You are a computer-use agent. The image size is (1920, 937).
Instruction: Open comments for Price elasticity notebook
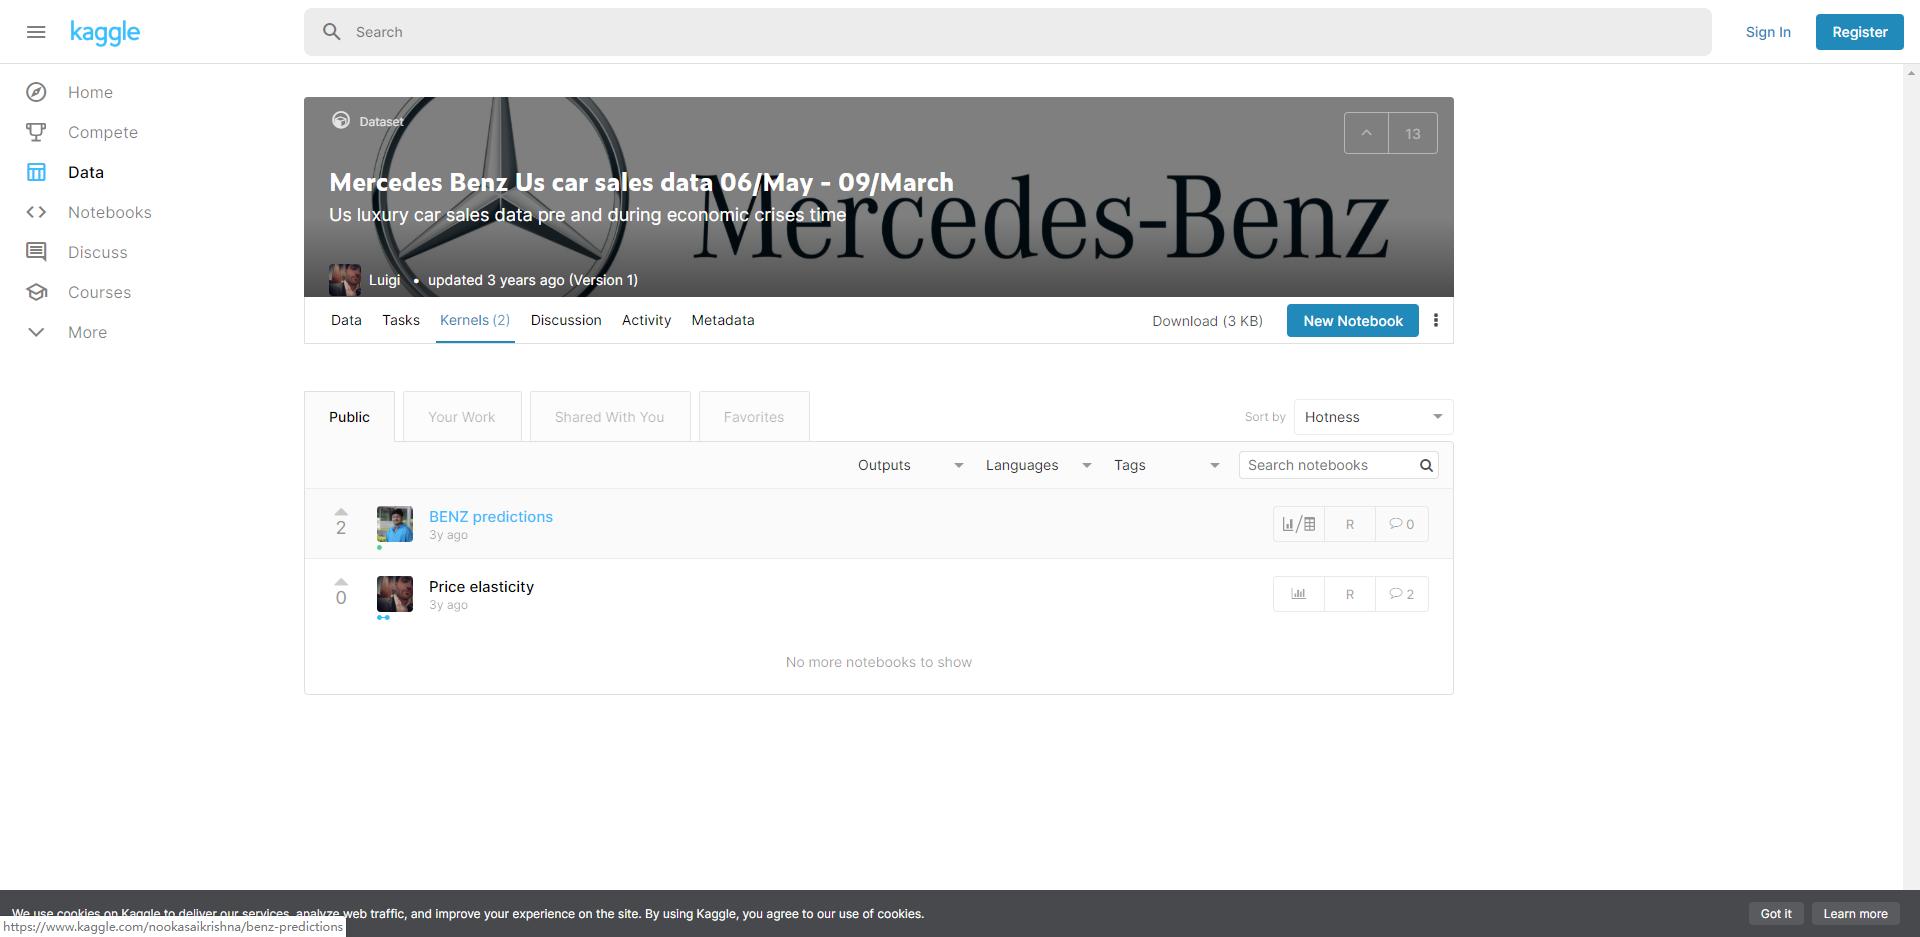[1402, 594]
